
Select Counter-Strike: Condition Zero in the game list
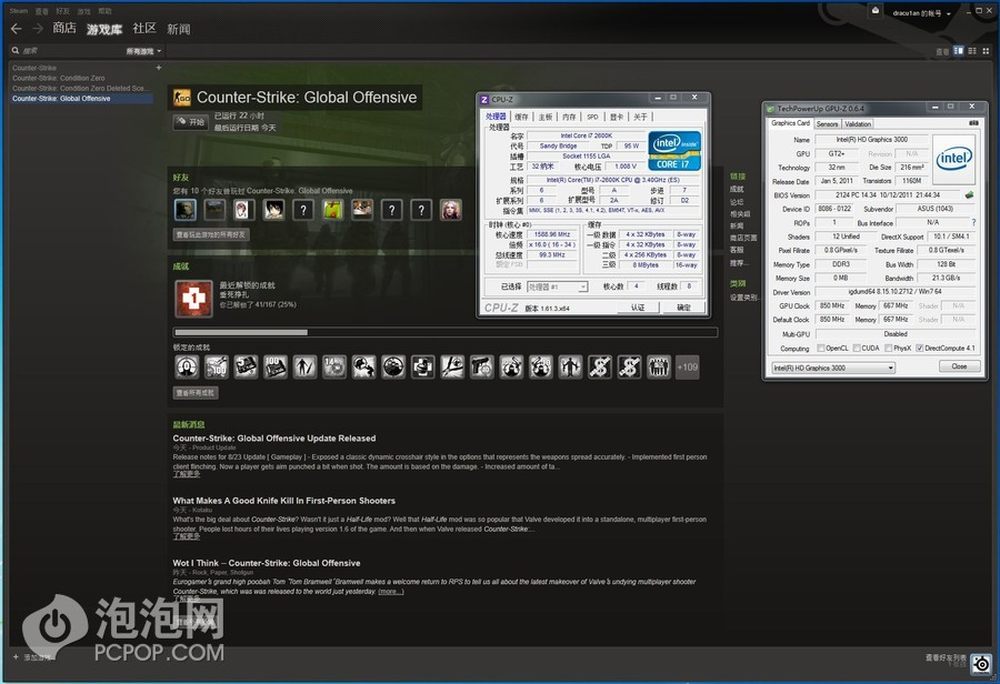[59, 78]
